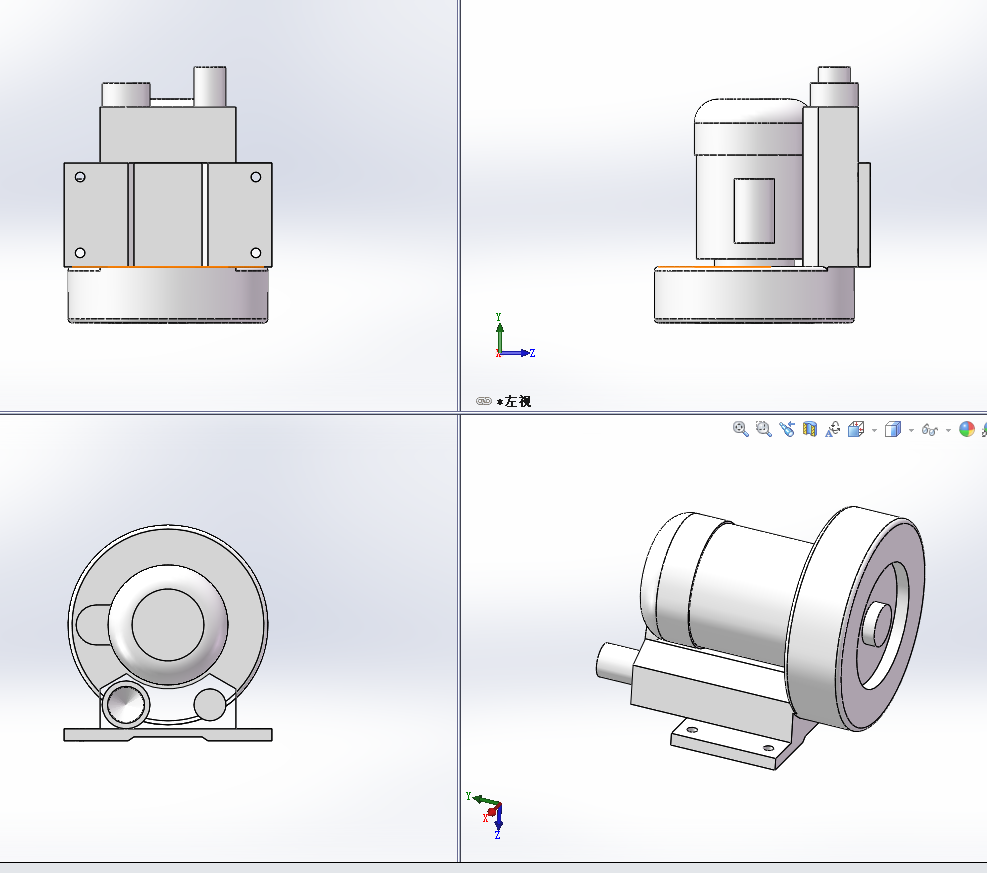Open the View Orientation dropdown arrow
The height and width of the screenshot is (873, 987).
pos(874,431)
